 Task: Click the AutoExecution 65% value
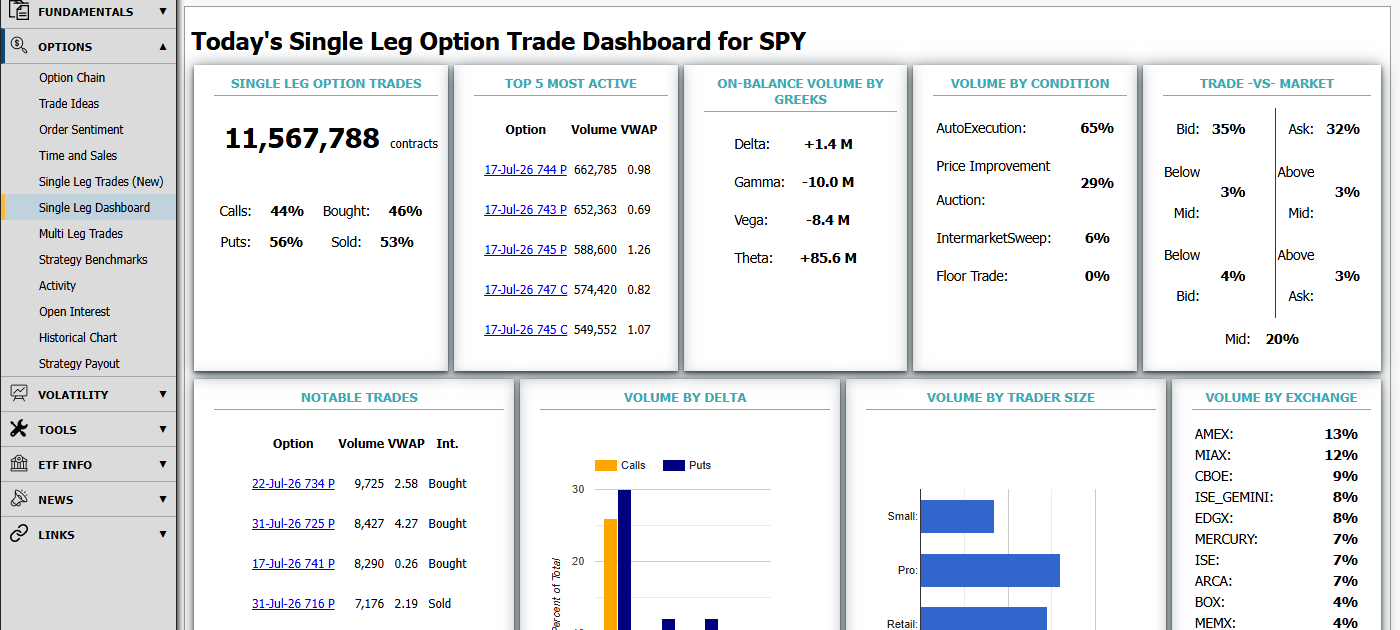click(x=1097, y=128)
